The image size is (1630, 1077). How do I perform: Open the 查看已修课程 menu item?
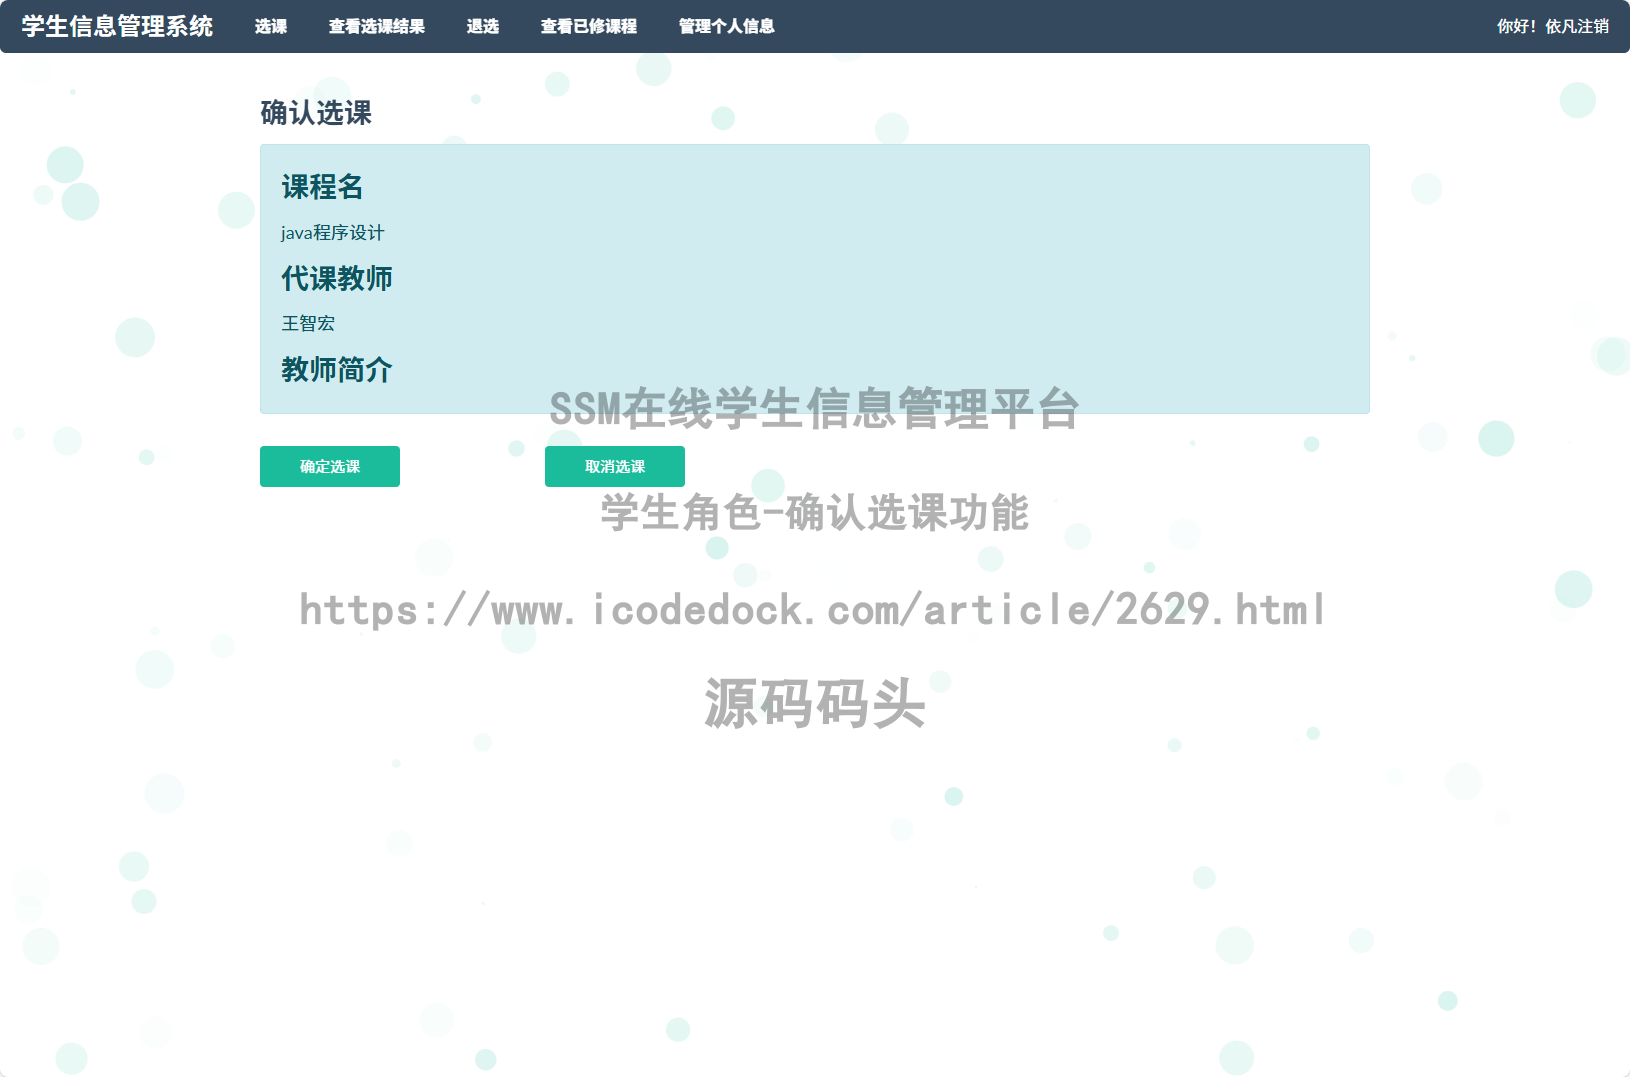pos(589,27)
